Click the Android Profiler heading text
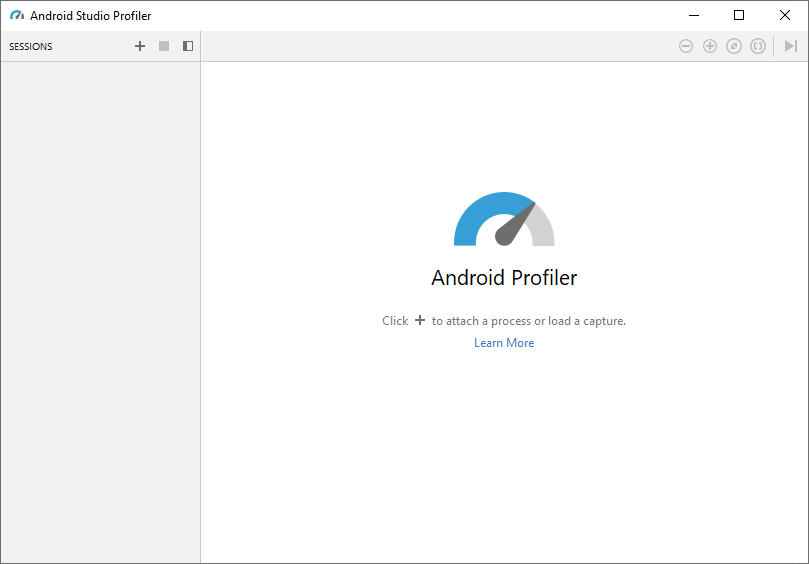 (504, 278)
